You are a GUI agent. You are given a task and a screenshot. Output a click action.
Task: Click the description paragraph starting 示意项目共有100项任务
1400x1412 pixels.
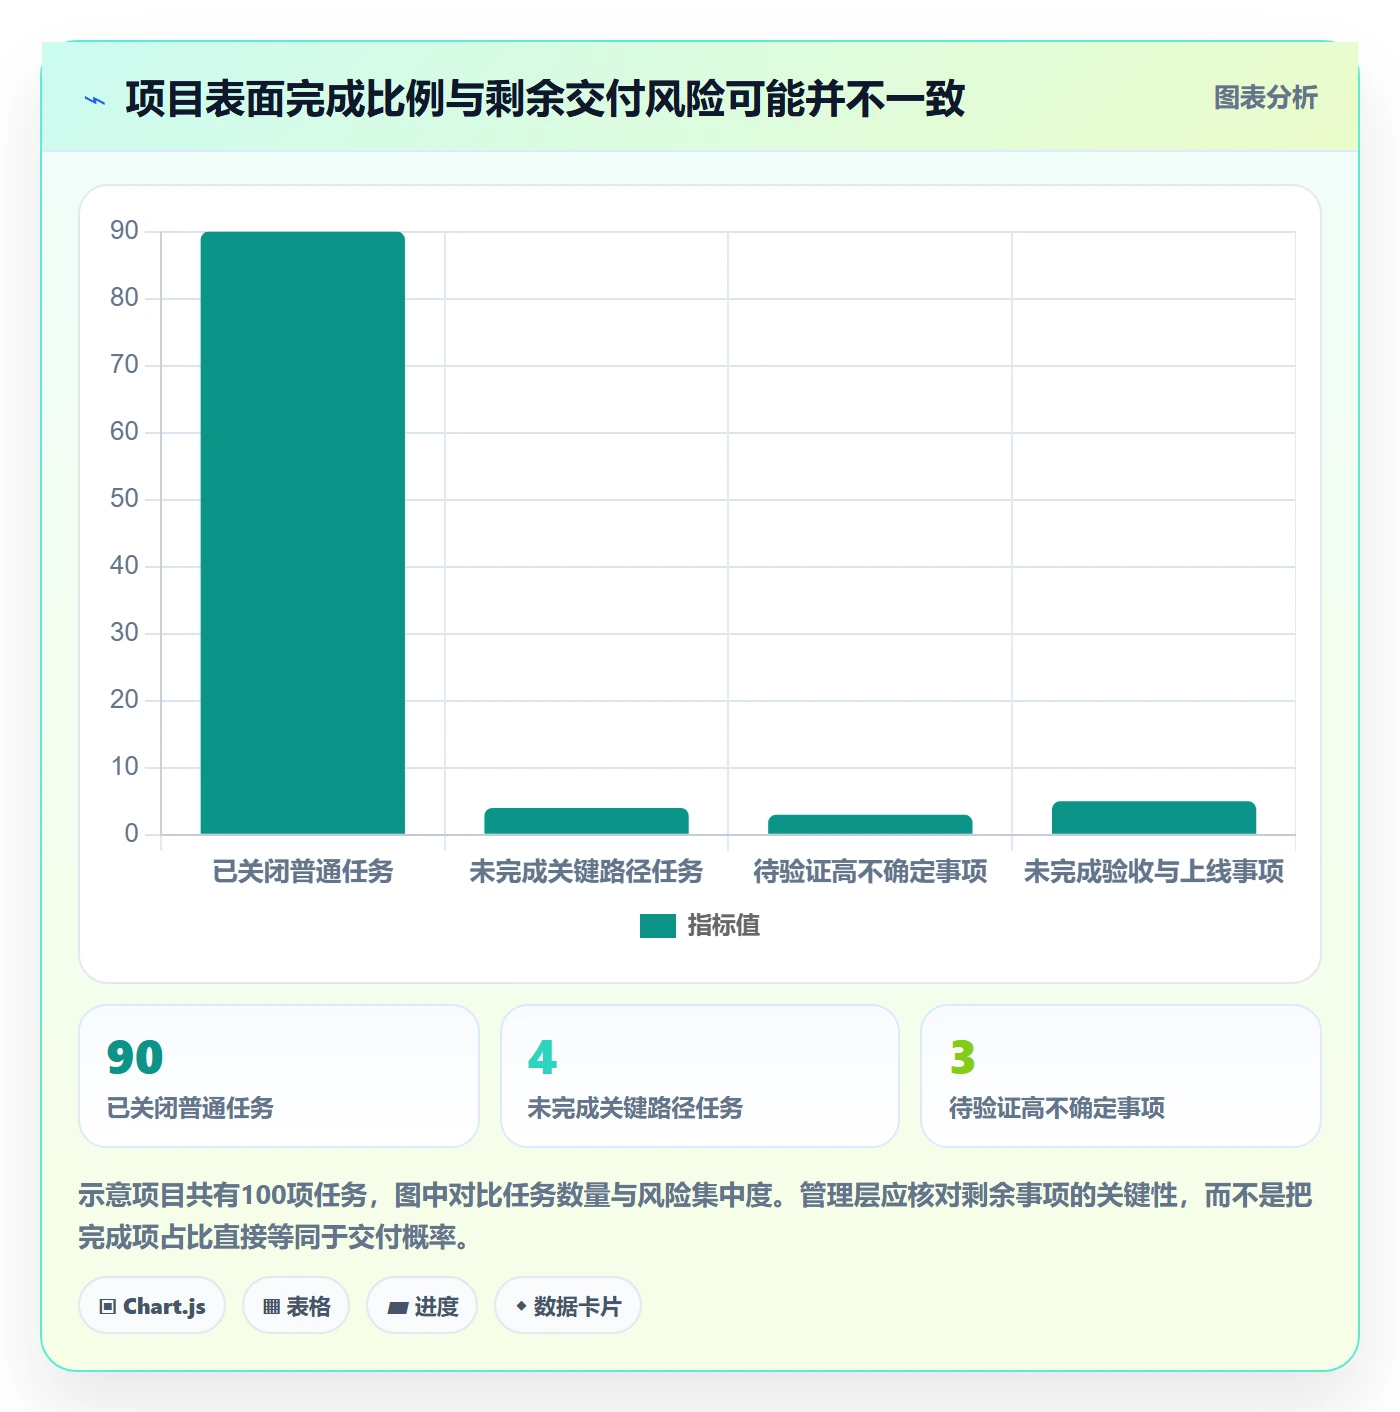695,1216
